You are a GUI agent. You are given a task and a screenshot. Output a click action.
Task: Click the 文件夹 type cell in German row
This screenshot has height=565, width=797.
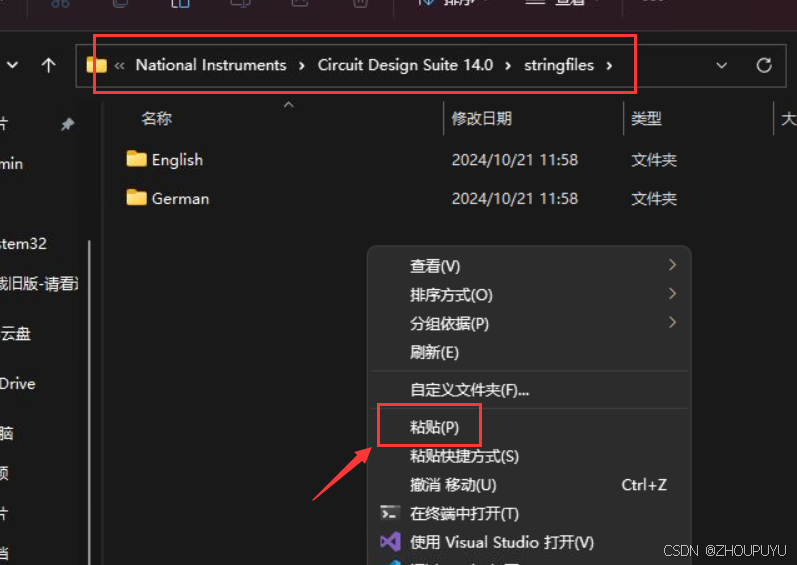[654, 198]
